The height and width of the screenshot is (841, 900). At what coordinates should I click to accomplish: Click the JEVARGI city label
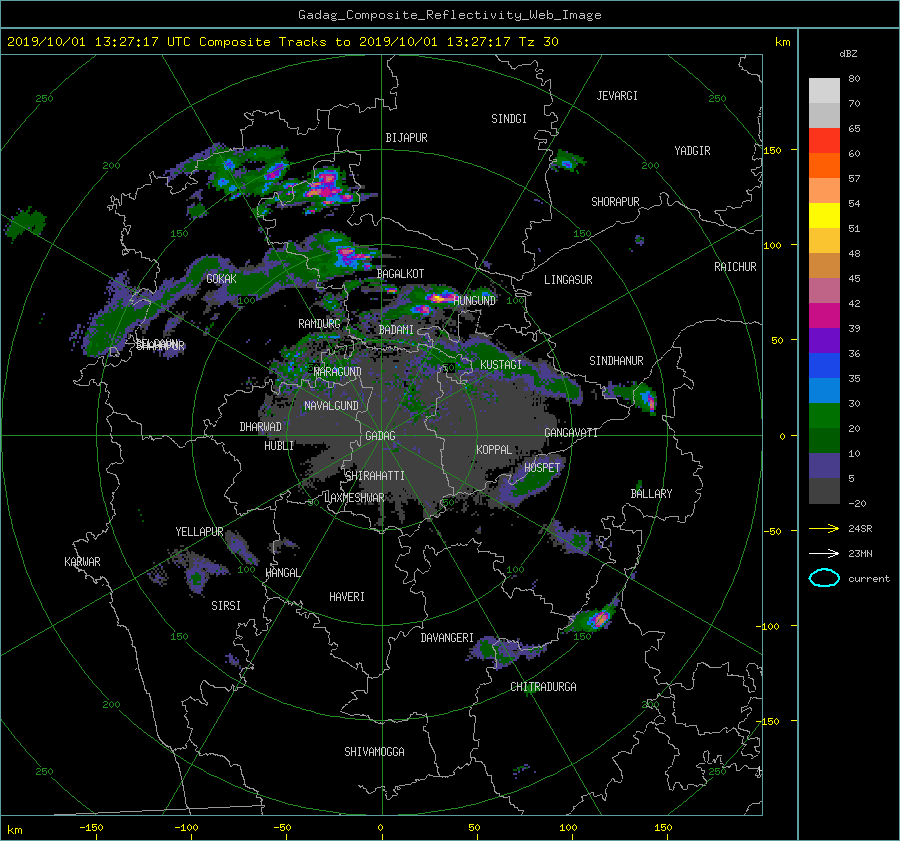click(x=617, y=96)
